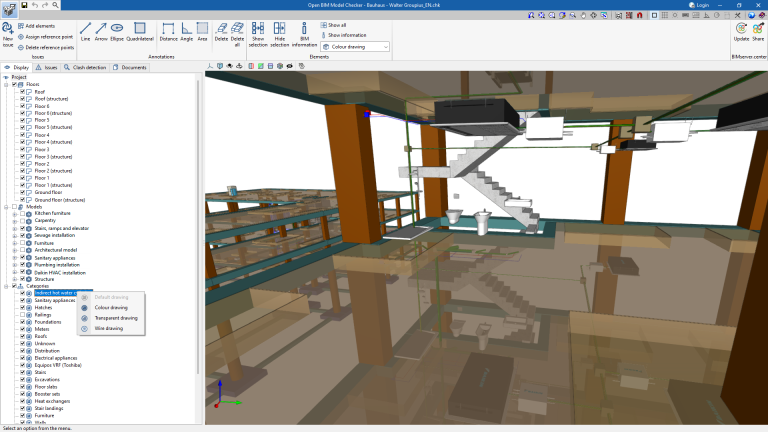
Task: Expand the Kitchen furniture model node
Action: pyautogui.click(x=14, y=214)
